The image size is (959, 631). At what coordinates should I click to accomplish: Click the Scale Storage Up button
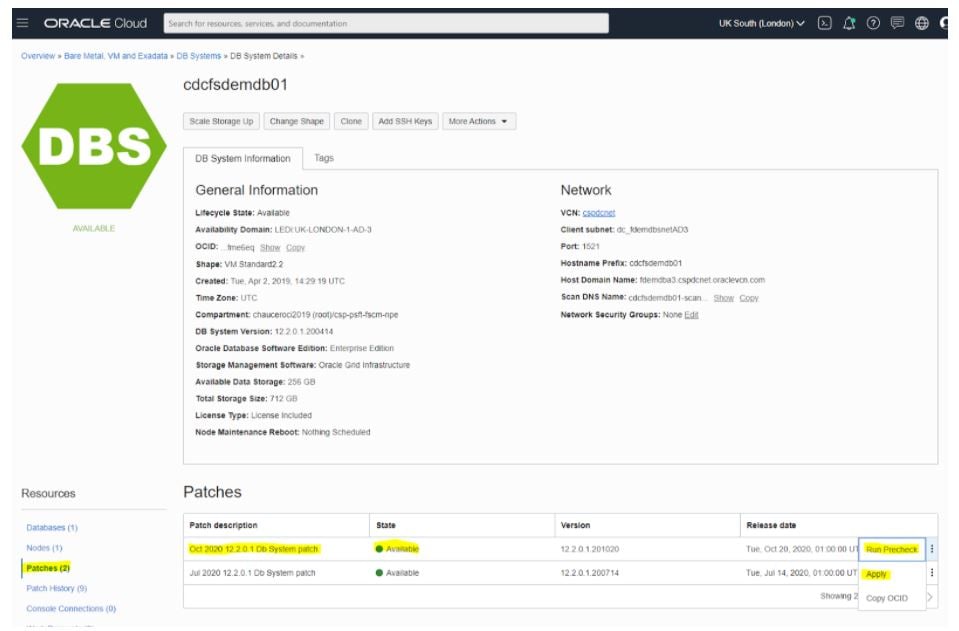pyautogui.click(x=221, y=121)
